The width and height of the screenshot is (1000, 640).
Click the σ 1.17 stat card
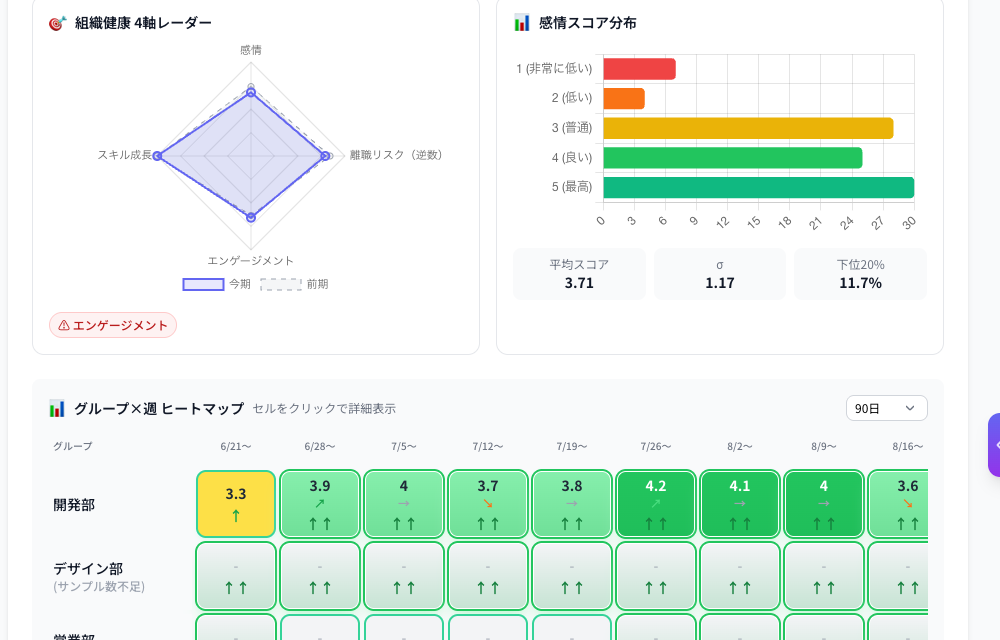coord(719,274)
